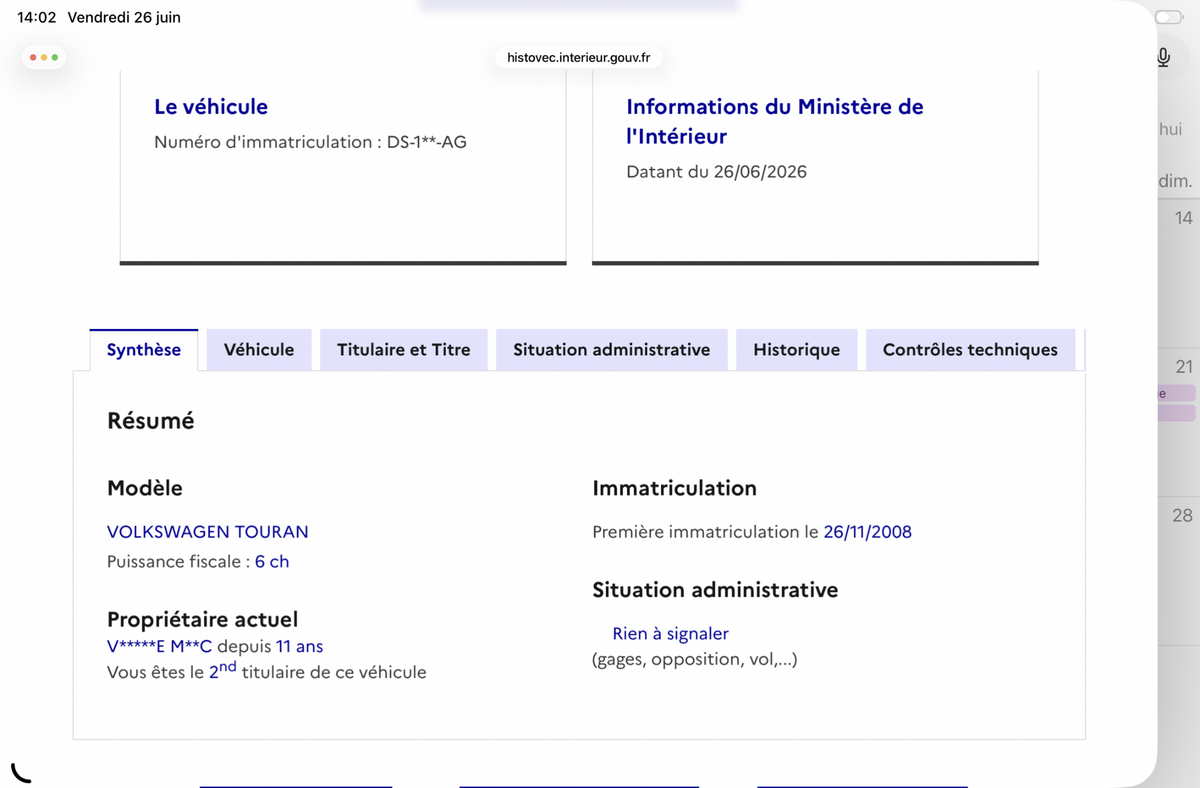The width and height of the screenshot is (1200, 788).
Task: Choose day 14 in the background calendar
Action: [x=1184, y=218]
